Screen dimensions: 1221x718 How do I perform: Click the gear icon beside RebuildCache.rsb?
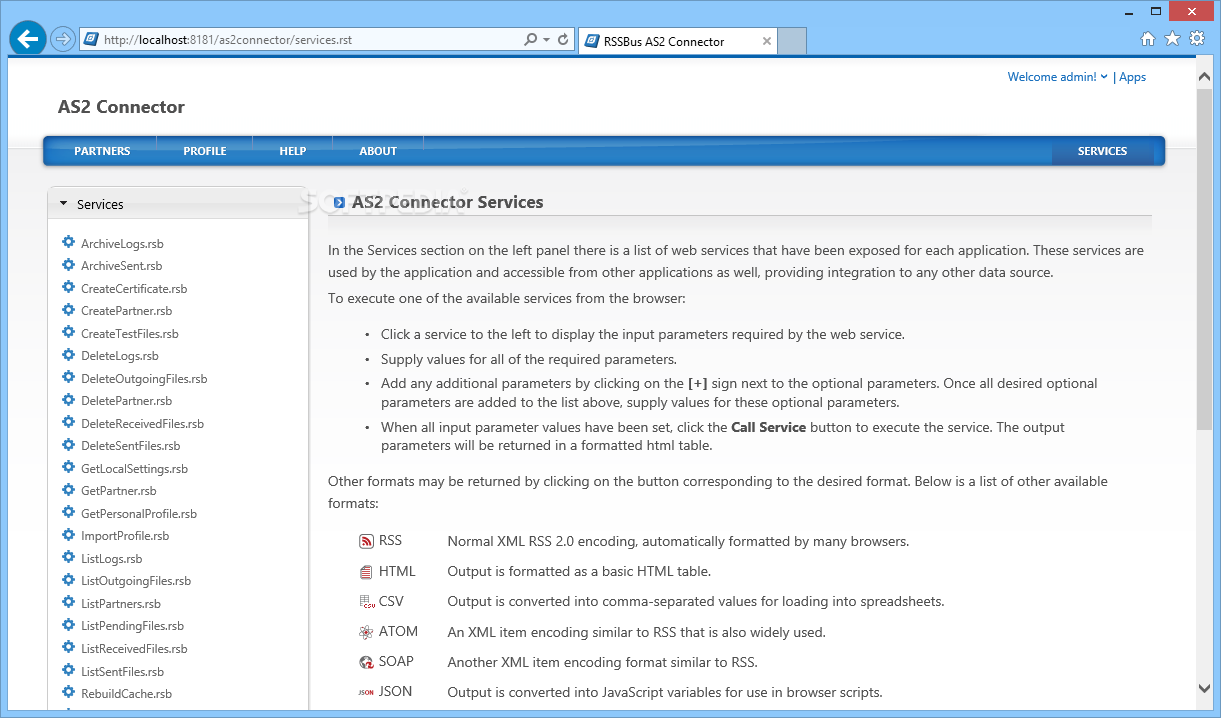[68, 693]
